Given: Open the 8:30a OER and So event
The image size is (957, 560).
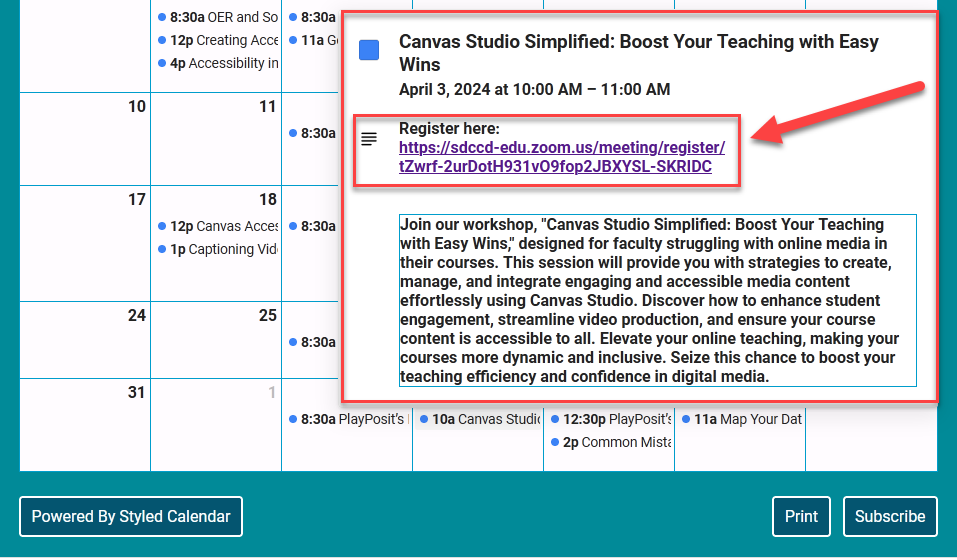Looking at the screenshot, I should click(x=218, y=17).
